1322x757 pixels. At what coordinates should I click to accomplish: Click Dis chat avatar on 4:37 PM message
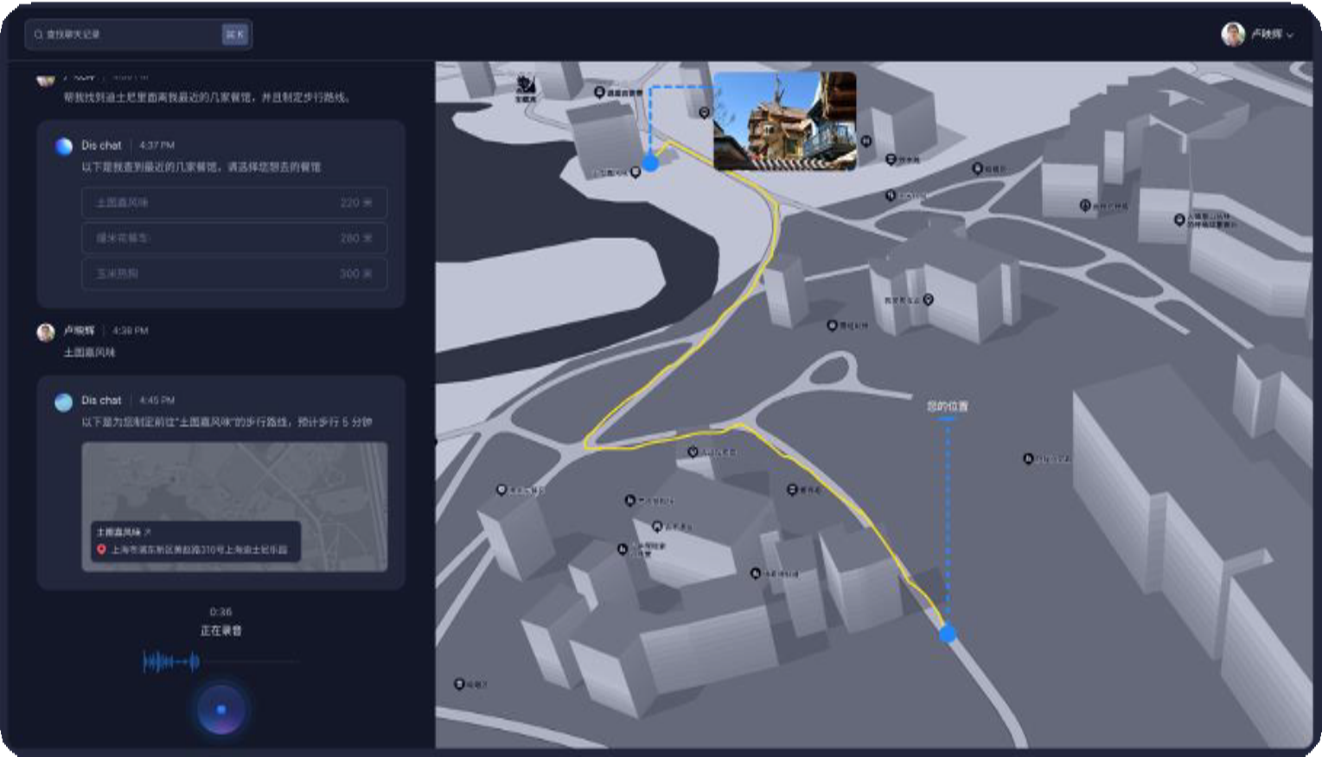point(64,146)
